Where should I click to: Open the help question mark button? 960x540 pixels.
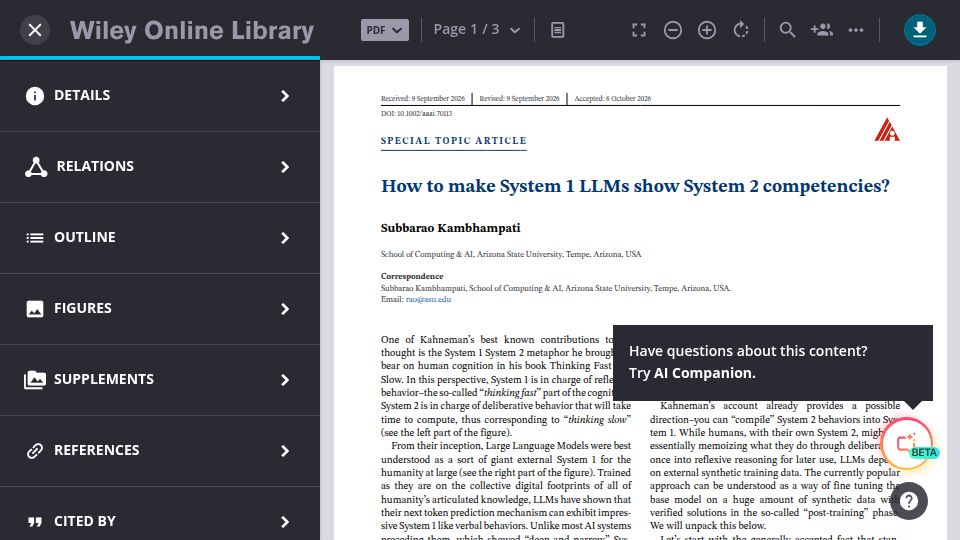[909, 501]
